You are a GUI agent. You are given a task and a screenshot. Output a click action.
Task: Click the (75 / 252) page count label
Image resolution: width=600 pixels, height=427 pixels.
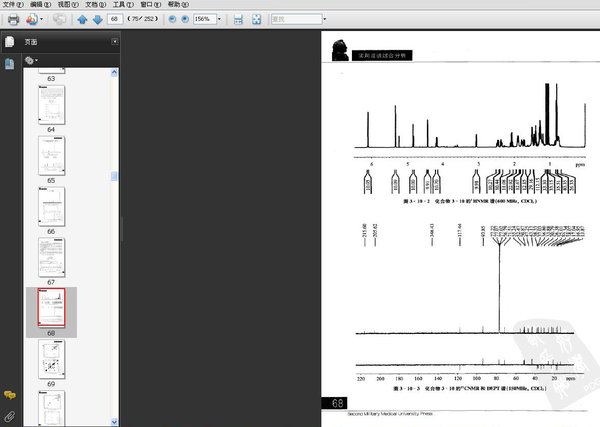[x=142, y=18]
